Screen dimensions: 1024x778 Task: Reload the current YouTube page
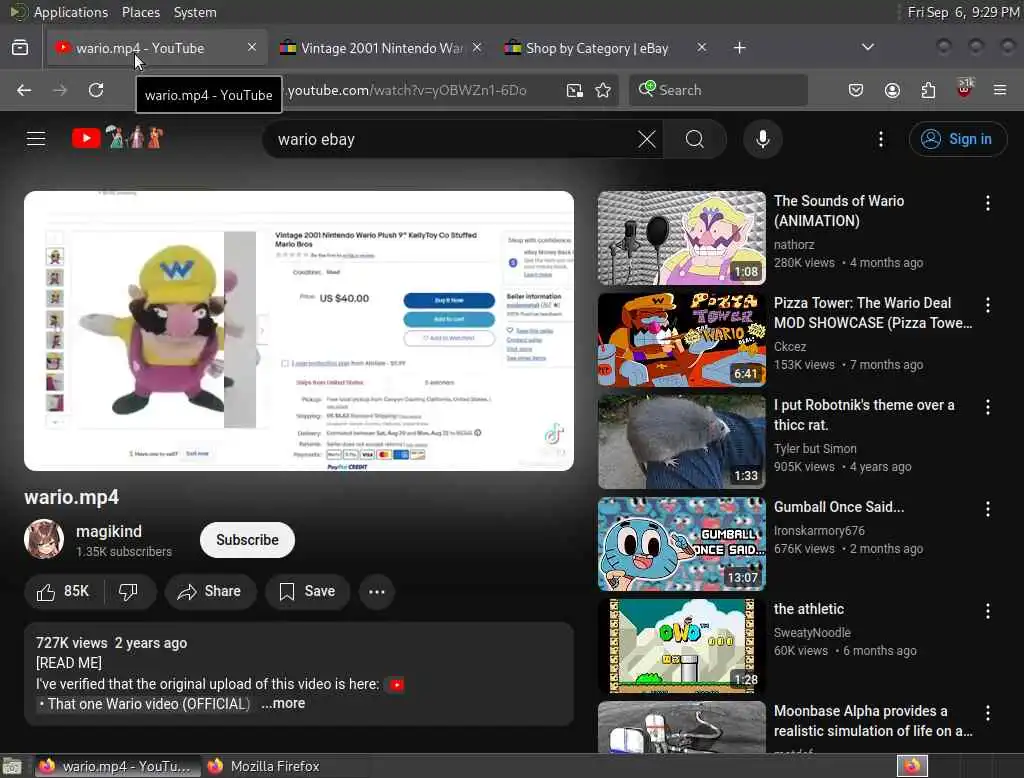(96, 90)
